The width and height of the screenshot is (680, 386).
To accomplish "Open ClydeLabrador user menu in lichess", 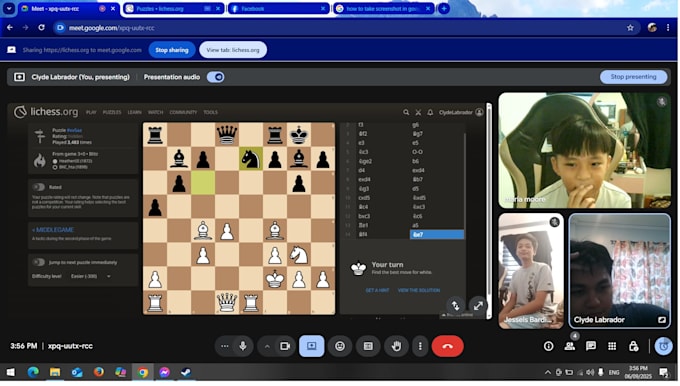I will (x=461, y=112).
